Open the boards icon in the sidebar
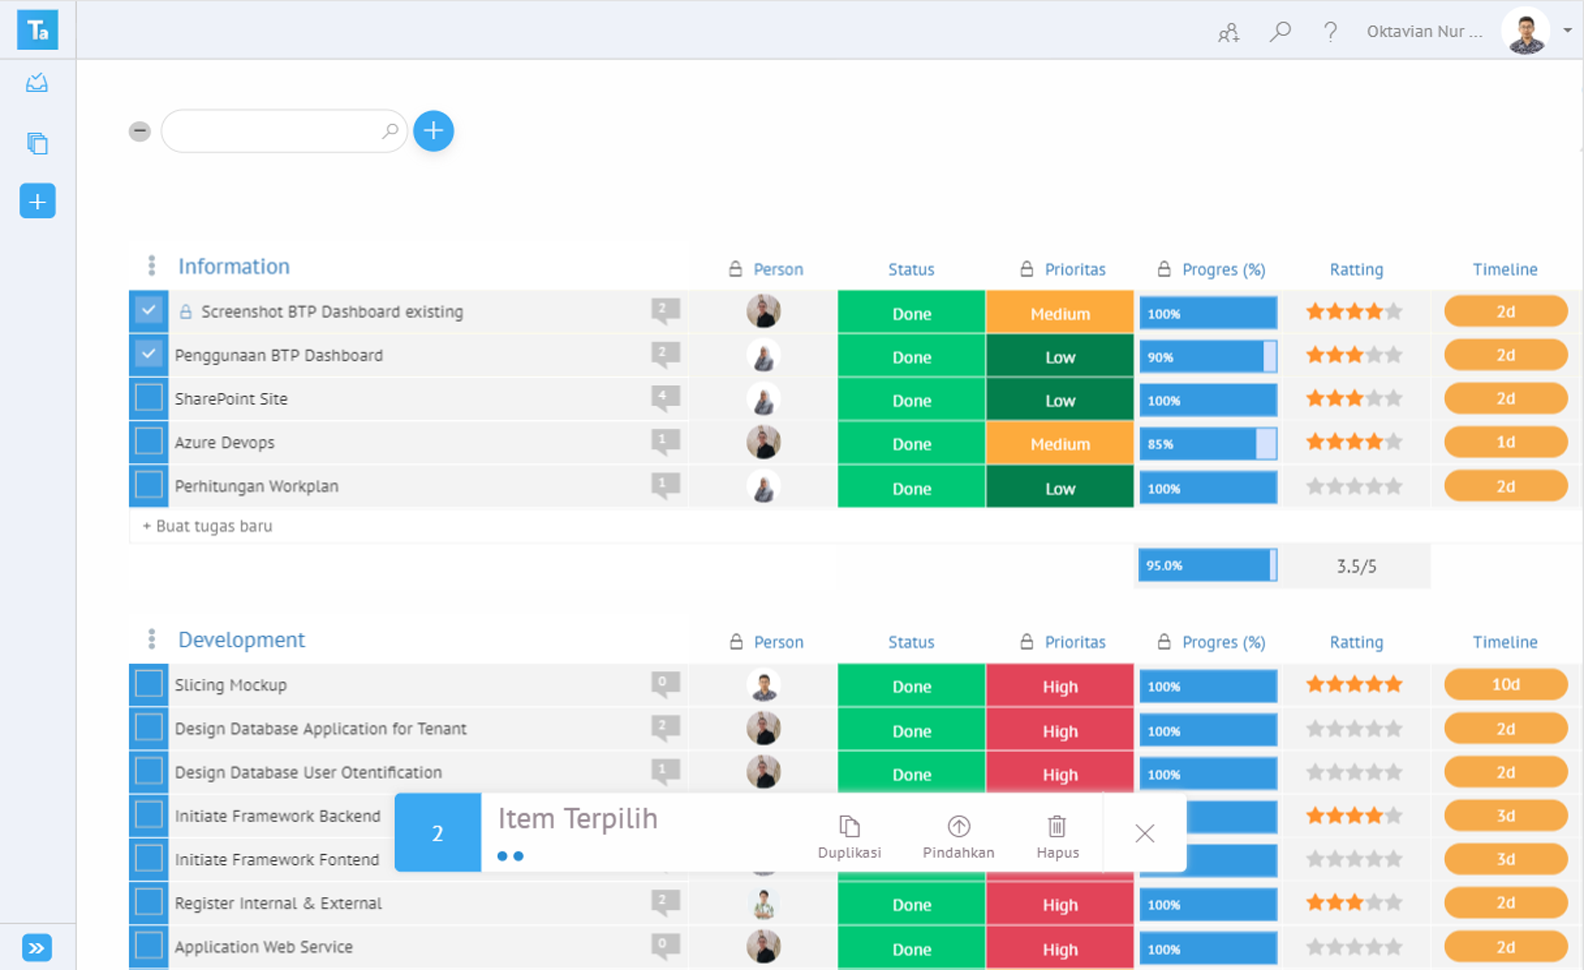 [37, 144]
